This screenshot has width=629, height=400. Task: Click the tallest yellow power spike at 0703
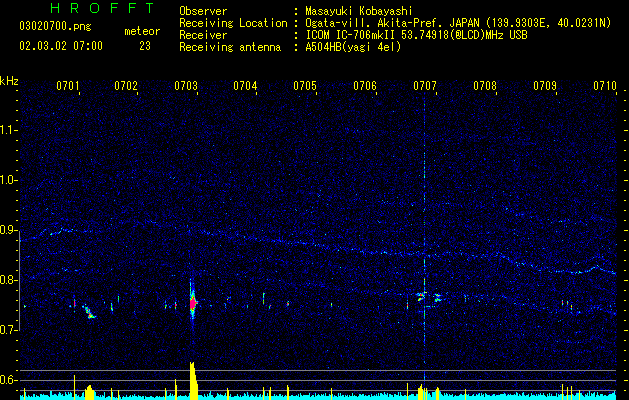[193, 380]
